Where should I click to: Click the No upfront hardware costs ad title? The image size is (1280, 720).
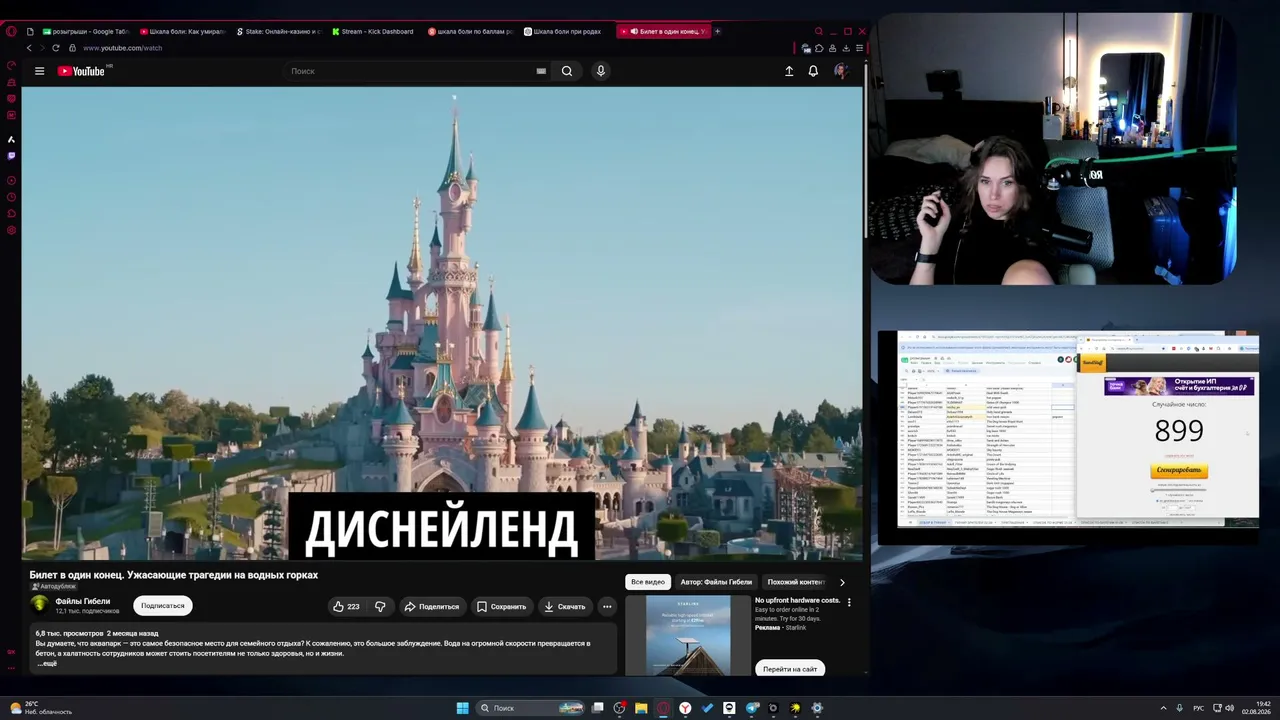(x=797, y=600)
